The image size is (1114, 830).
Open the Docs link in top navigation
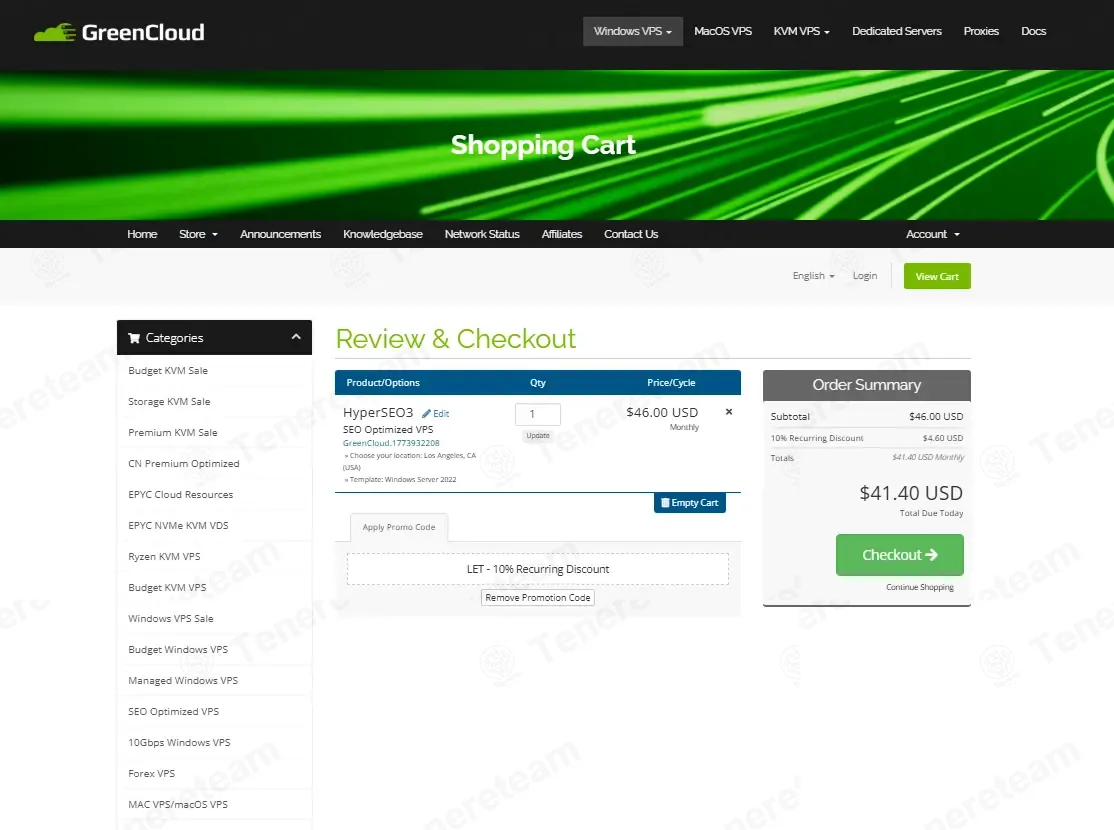[x=1033, y=31]
